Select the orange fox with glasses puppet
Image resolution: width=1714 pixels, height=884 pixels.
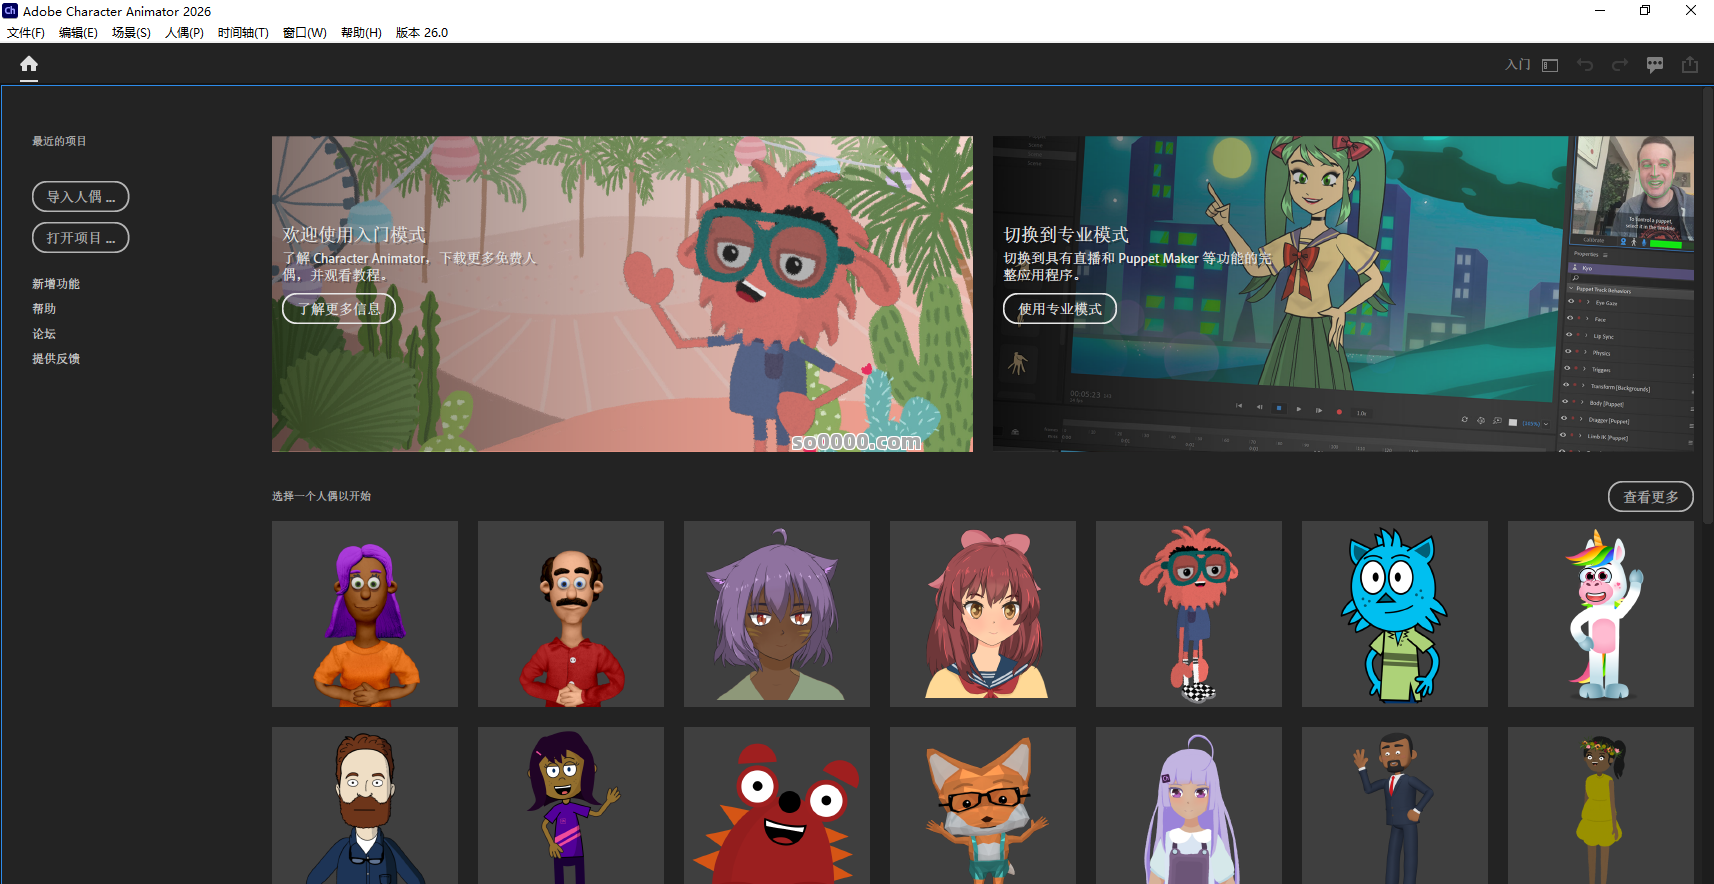coord(982,806)
